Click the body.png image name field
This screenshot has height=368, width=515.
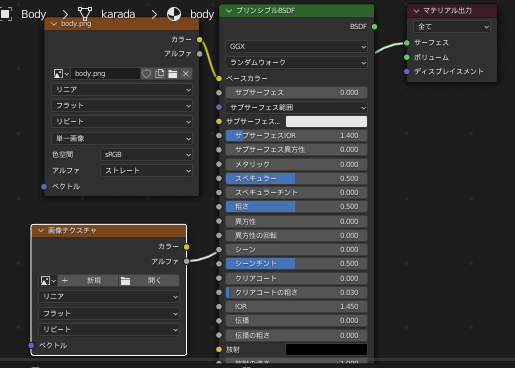[105, 74]
